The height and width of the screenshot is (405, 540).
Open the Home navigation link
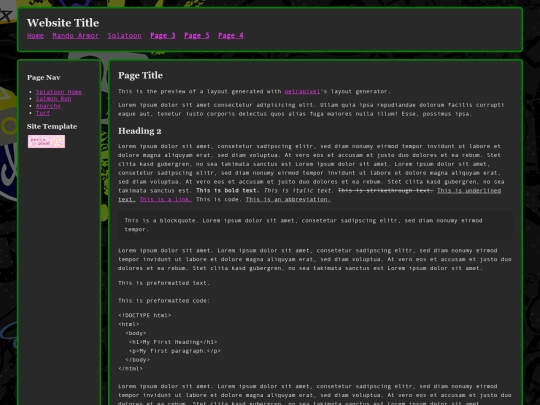pyautogui.click(x=35, y=35)
